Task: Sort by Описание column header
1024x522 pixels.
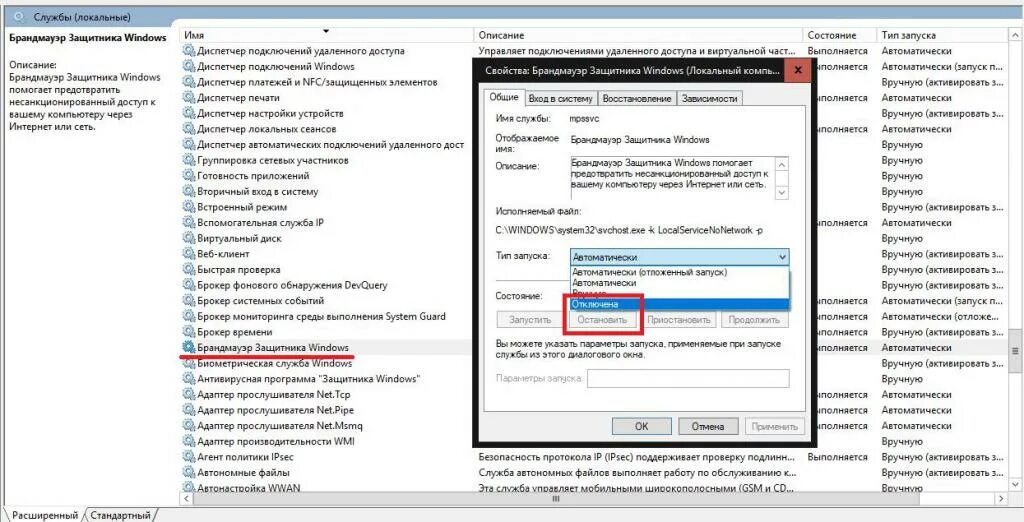Action: pos(638,35)
